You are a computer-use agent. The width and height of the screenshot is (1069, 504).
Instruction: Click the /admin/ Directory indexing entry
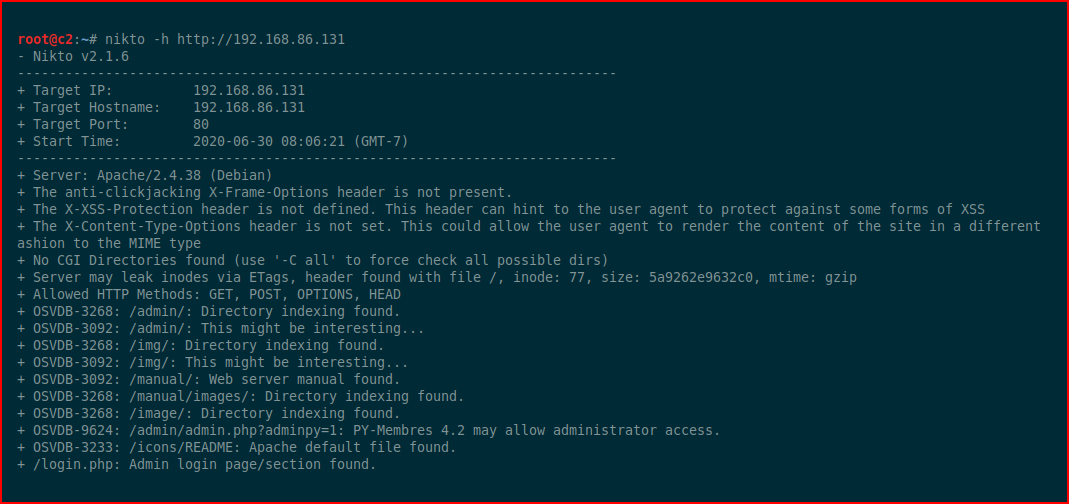pos(209,312)
